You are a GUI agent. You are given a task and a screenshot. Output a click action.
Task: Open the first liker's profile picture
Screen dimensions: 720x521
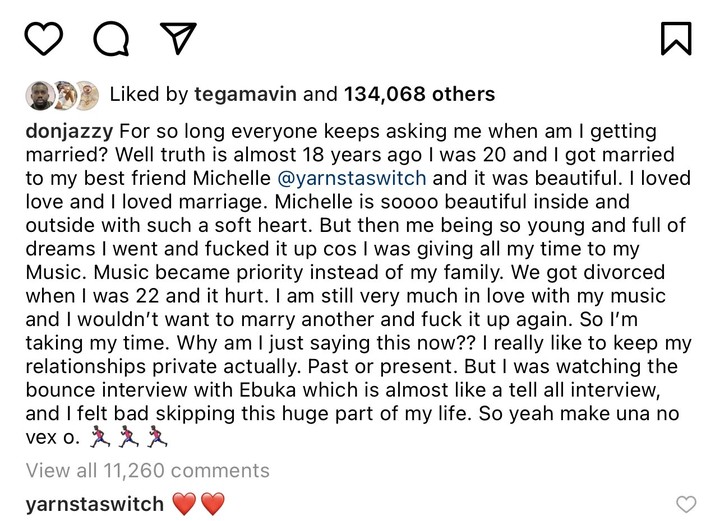(x=39, y=95)
